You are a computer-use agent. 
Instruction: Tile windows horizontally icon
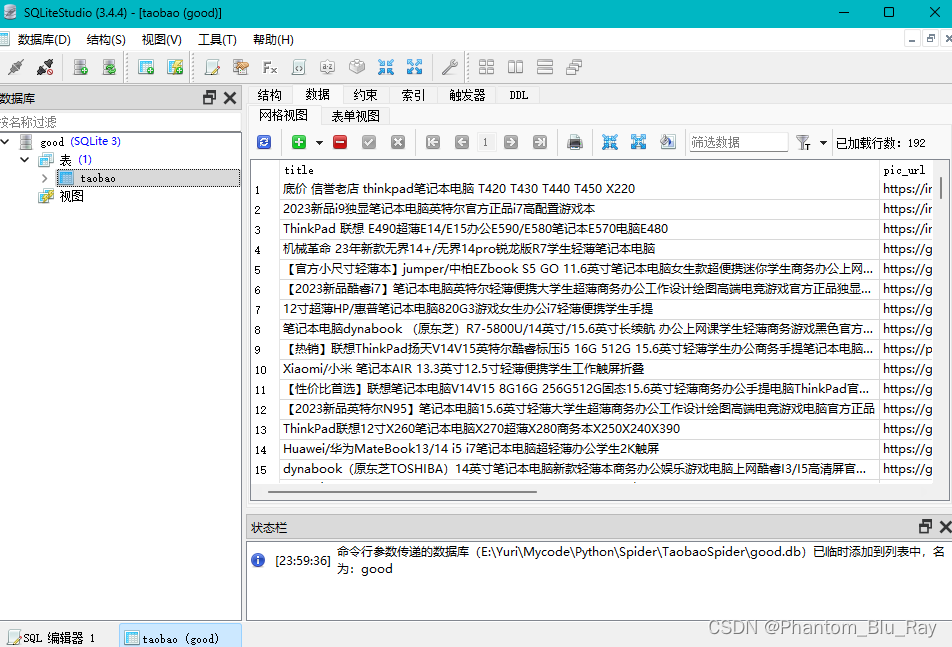(x=515, y=67)
